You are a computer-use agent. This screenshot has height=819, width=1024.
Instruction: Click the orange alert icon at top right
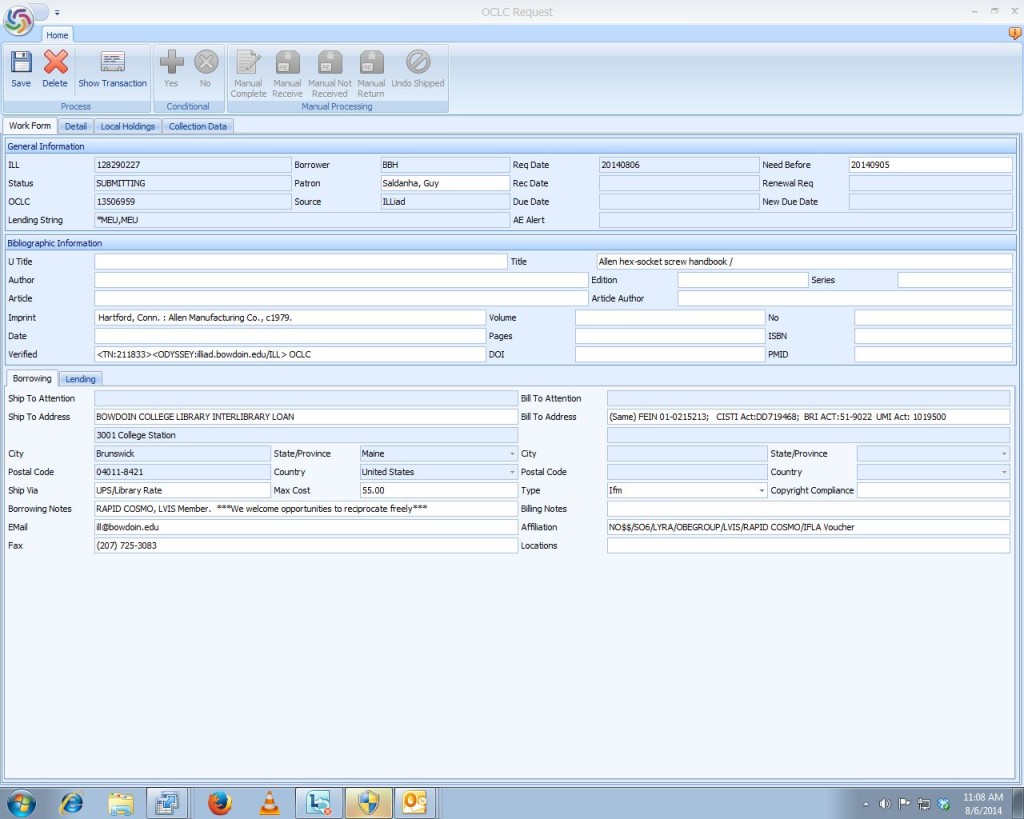1014,33
